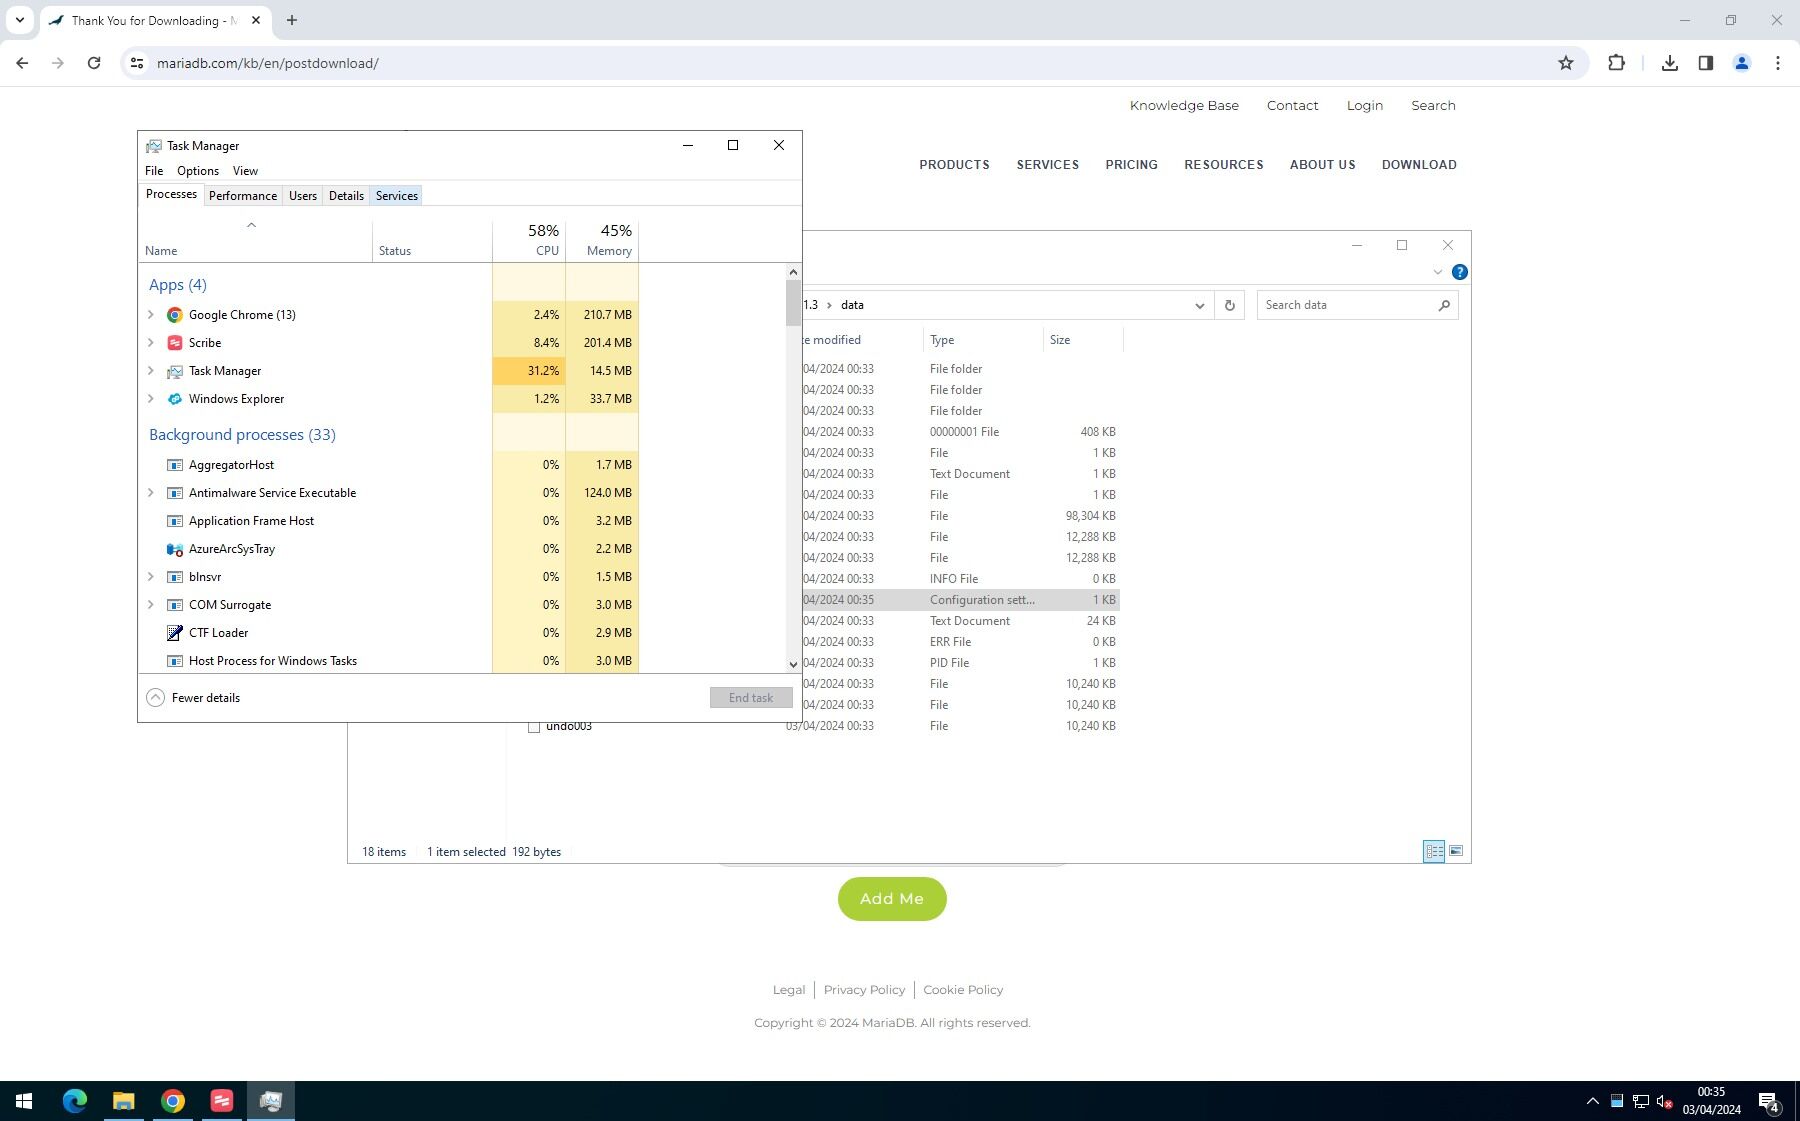Open the address path history dropdown in Explorer
1800x1121 pixels.
tap(1200, 305)
